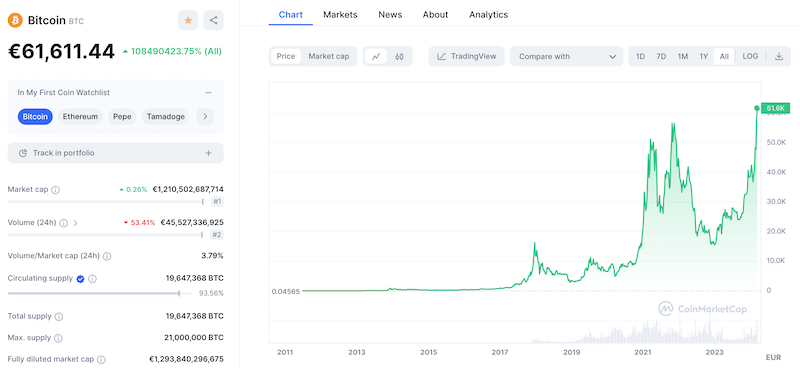Open the Compare with dropdown

tap(566, 57)
